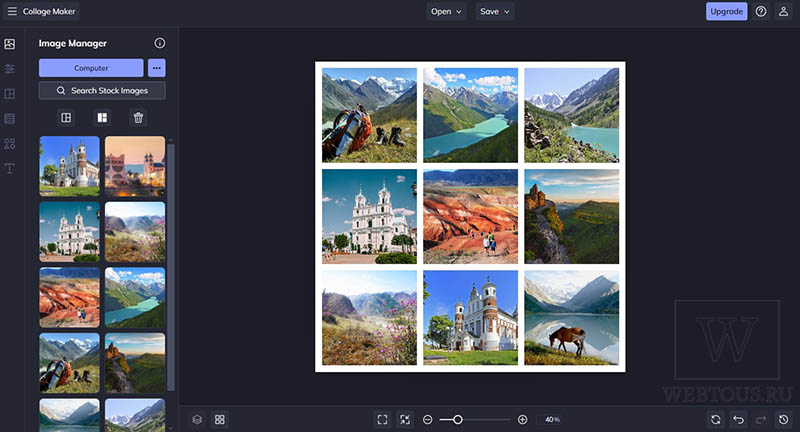Click the undo arrow icon
The height and width of the screenshot is (432, 800).
(x=738, y=419)
